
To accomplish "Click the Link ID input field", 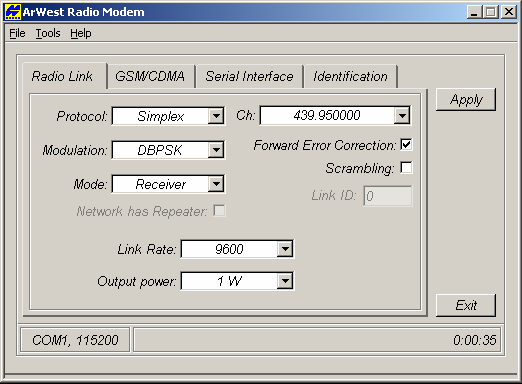I will coord(388,196).
